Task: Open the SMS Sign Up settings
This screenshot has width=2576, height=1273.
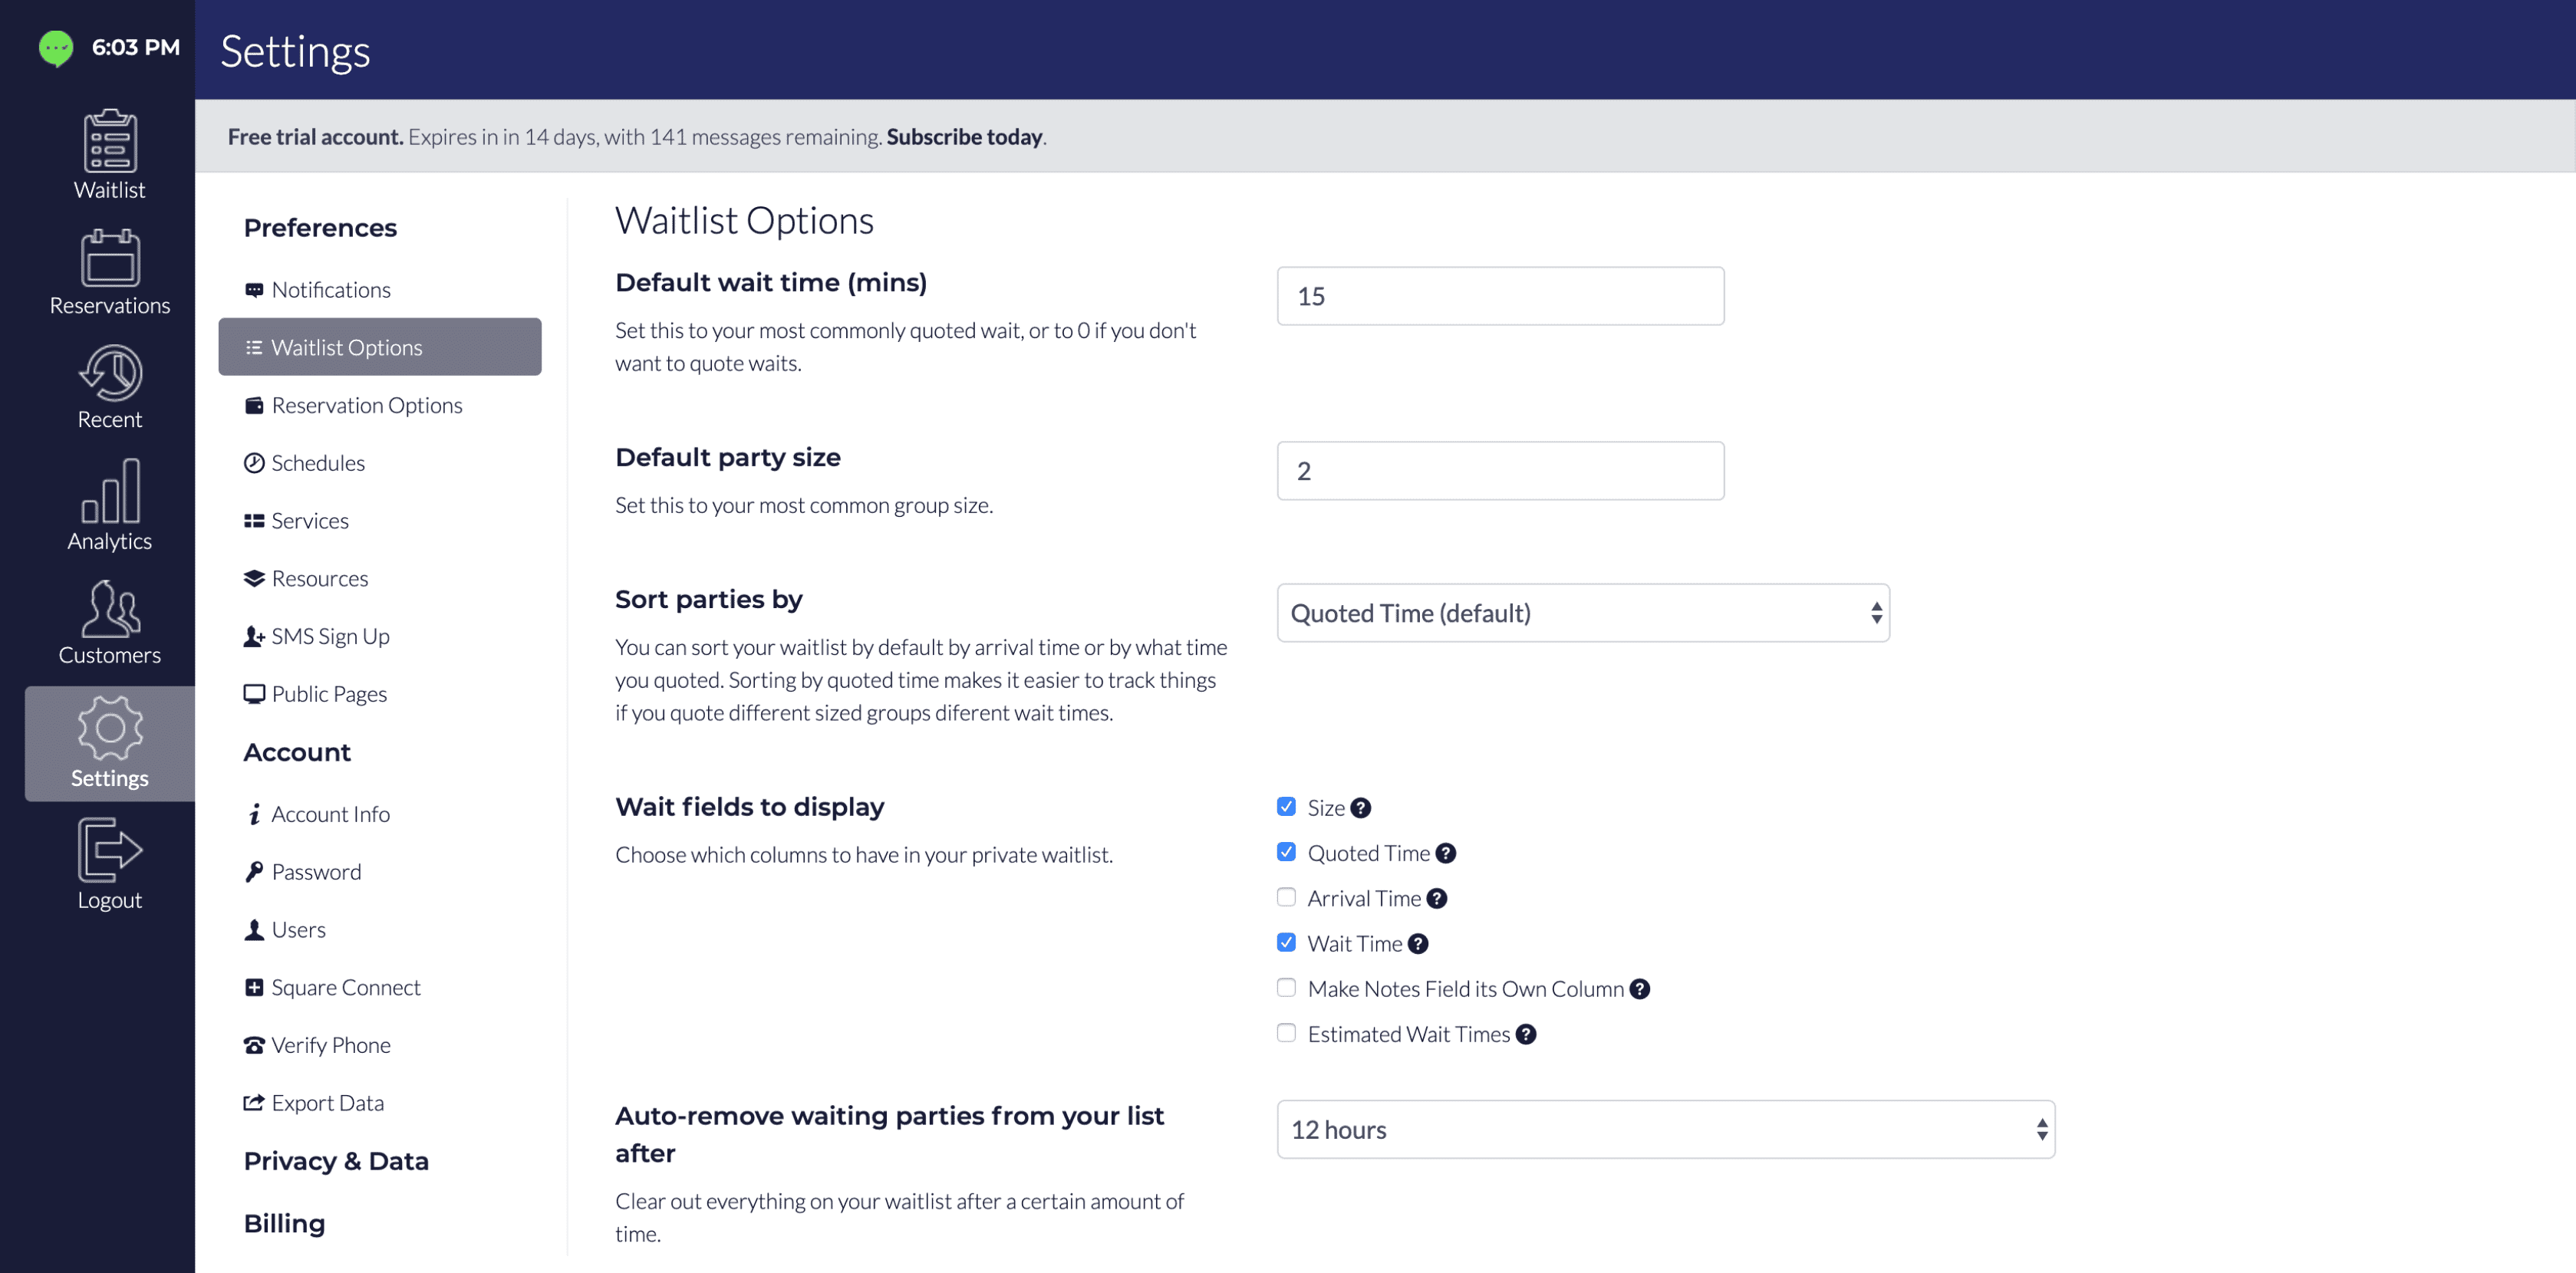Action: (x=330, y=636)
